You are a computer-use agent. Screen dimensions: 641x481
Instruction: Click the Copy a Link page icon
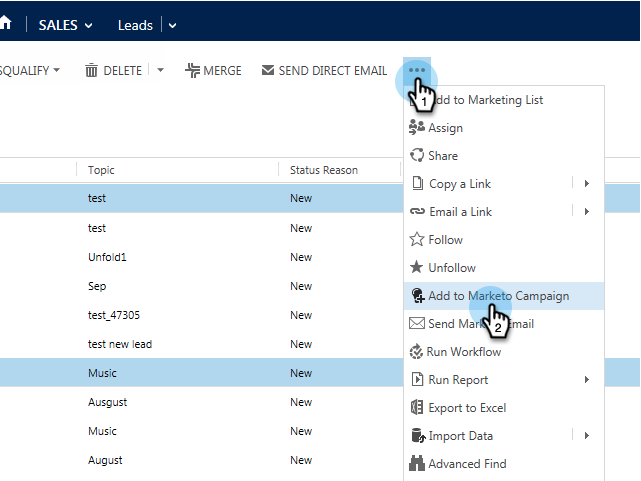[417, 183]
